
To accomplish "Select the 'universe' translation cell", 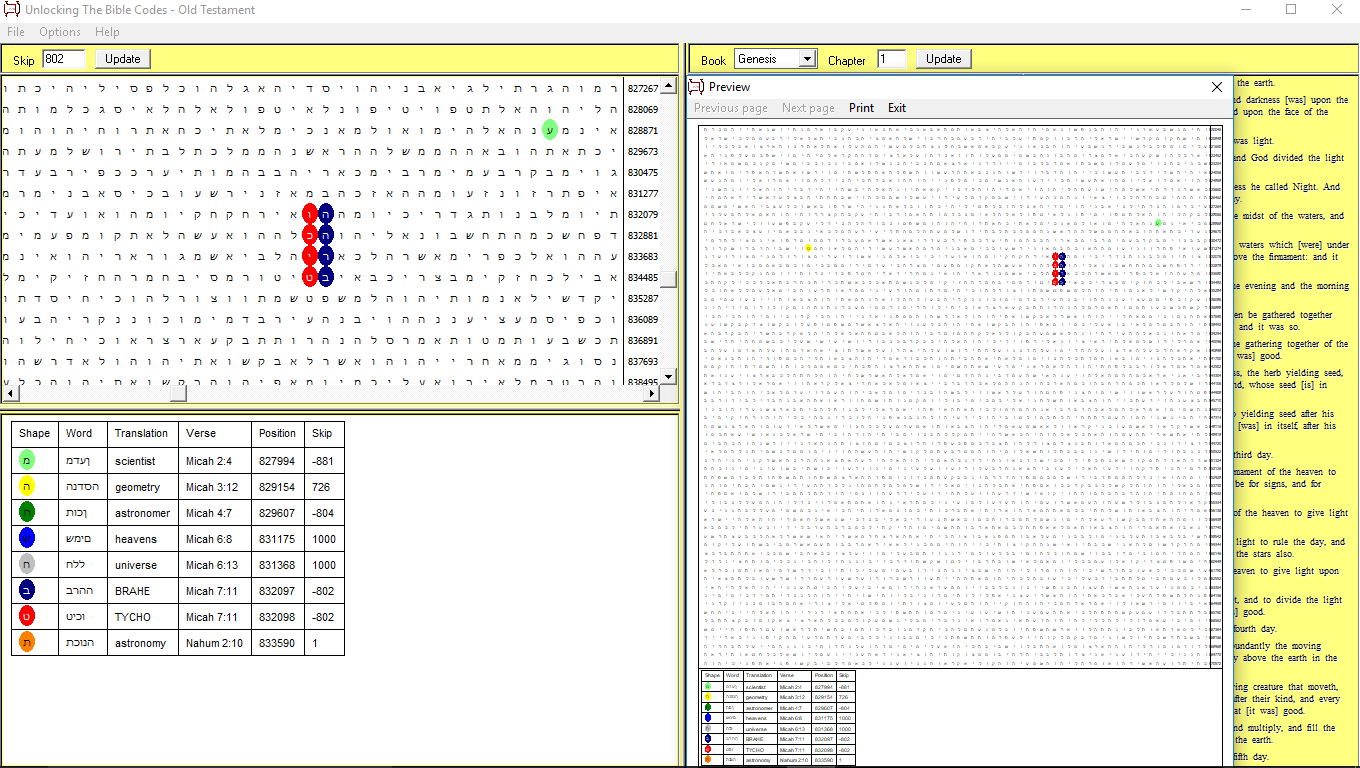I will pos(143,565).
